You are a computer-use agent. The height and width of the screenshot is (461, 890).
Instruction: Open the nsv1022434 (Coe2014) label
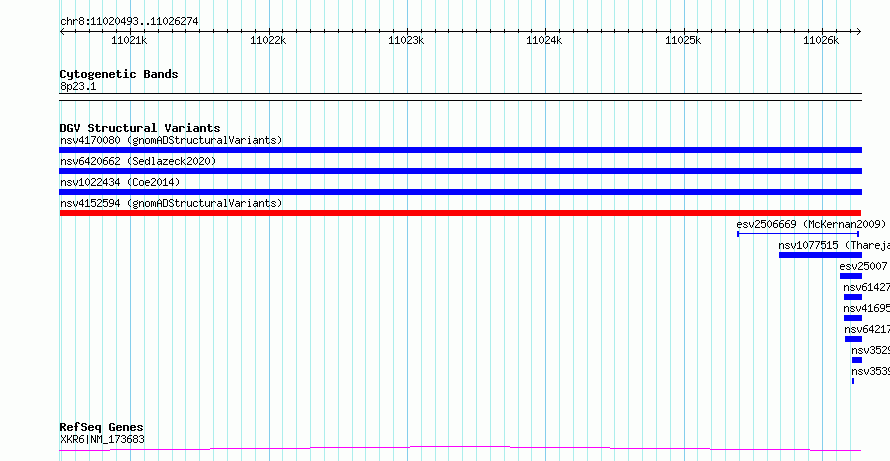(x=120, y=182)
